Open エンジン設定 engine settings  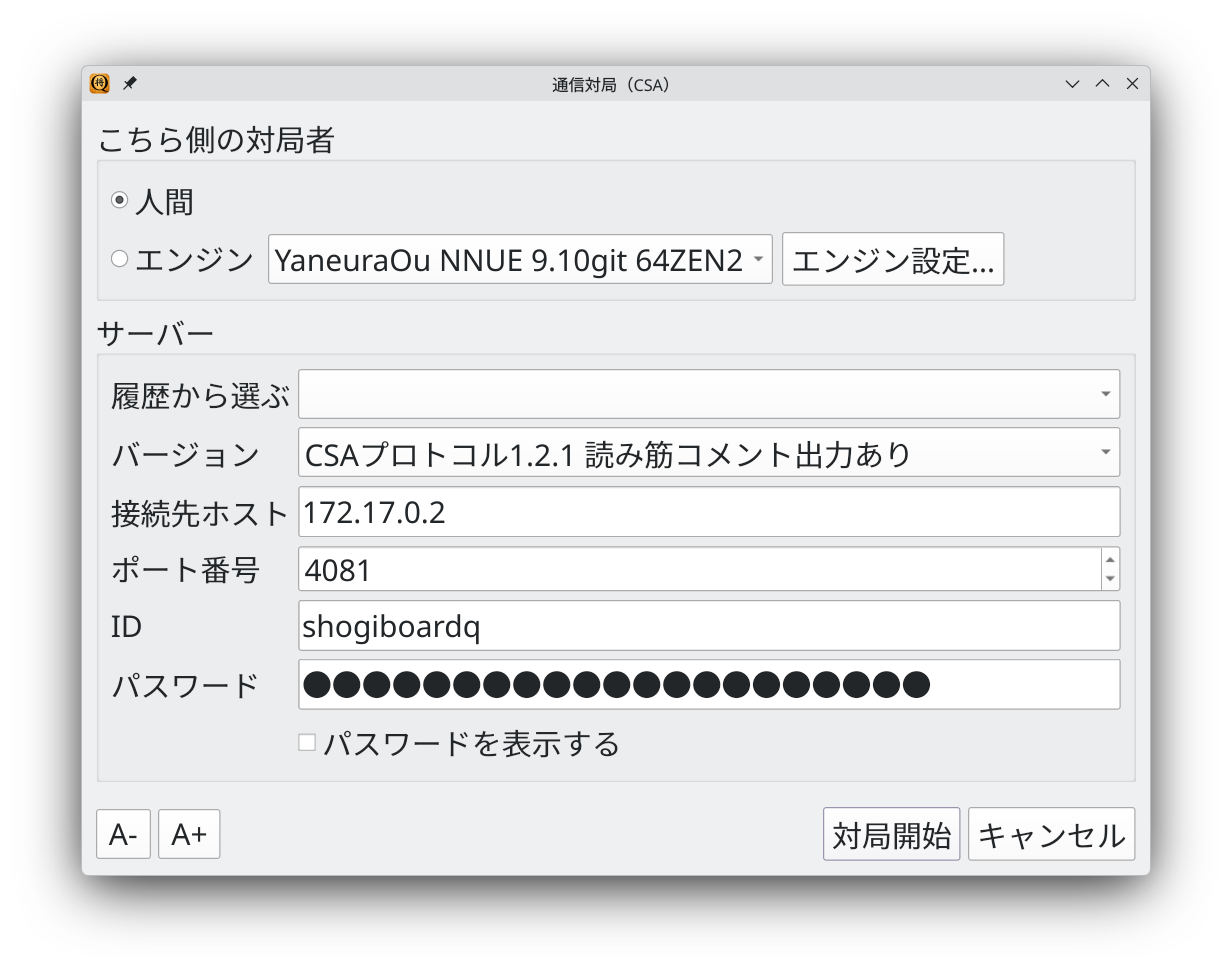pos(893,258)
